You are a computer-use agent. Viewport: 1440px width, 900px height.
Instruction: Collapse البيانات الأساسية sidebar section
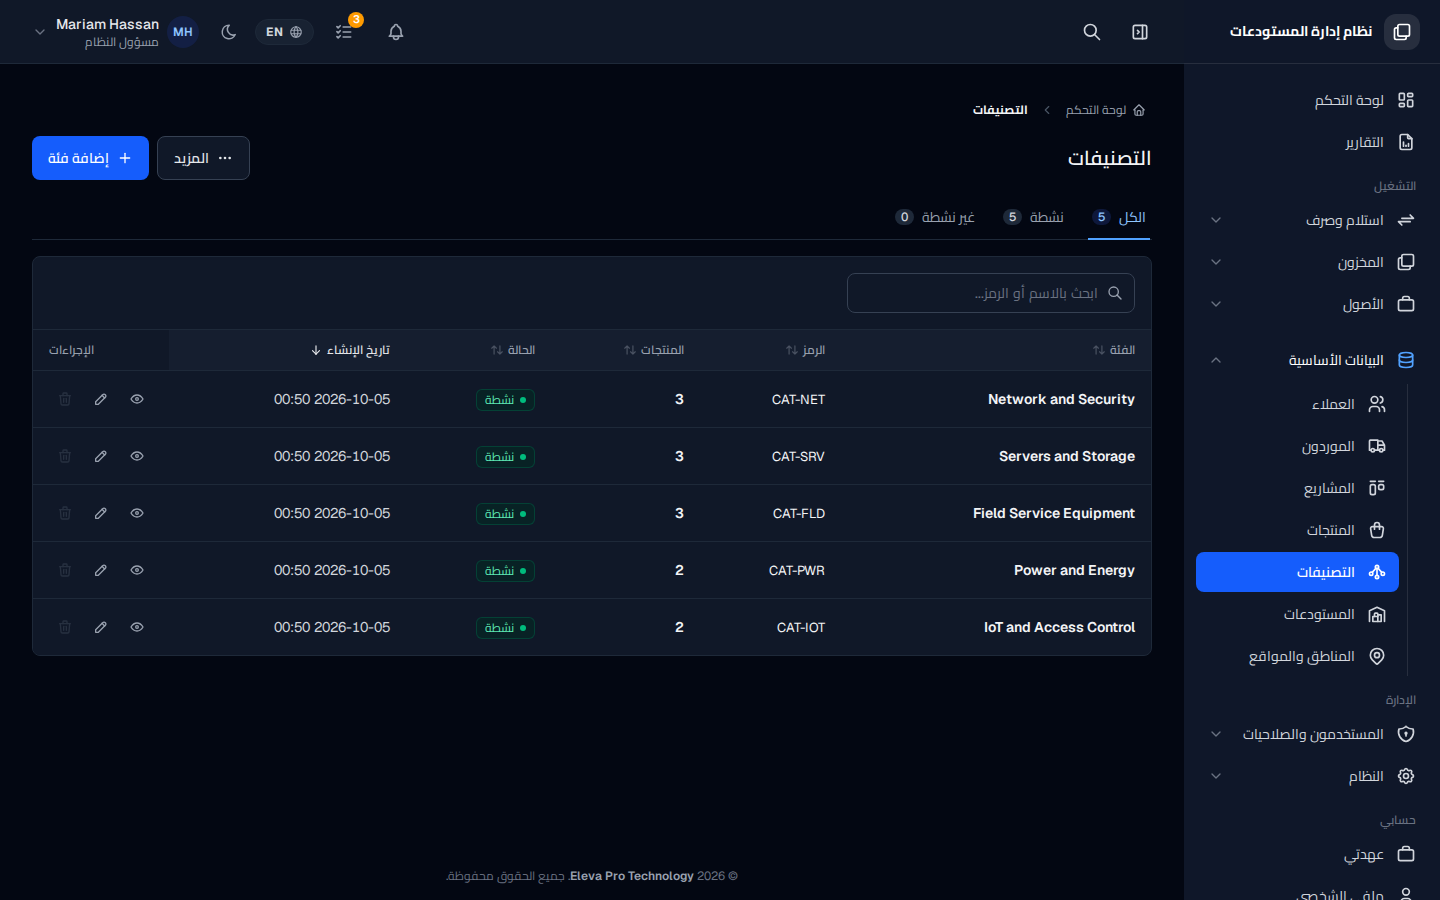pyautogui.click(x=1312, y=360)
